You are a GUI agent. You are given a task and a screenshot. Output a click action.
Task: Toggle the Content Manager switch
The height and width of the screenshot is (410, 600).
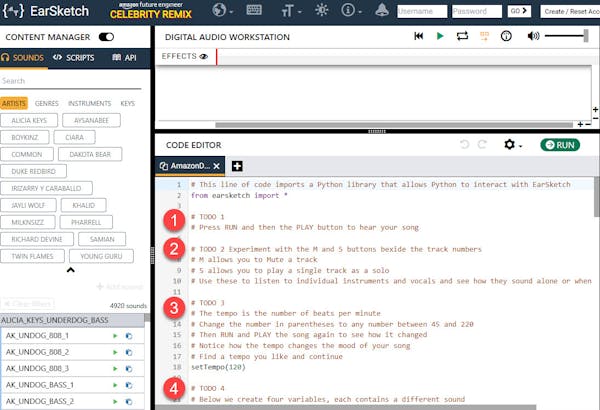pos(106,36)
